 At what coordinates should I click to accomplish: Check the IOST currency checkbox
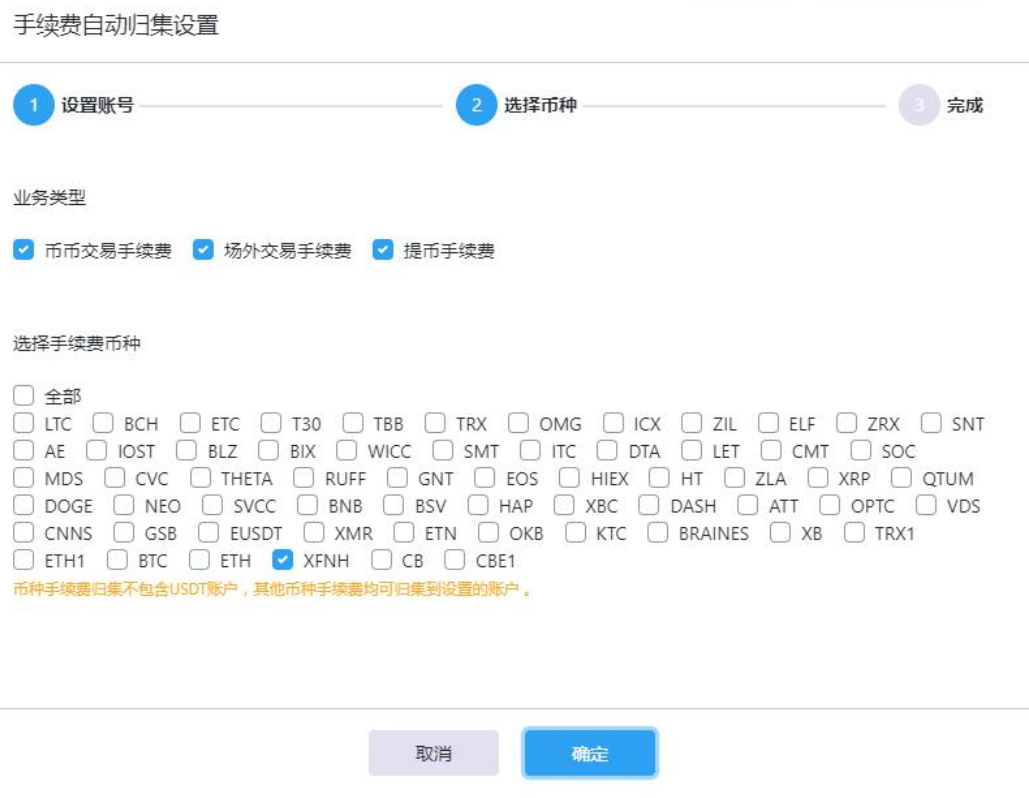(96, 451)
